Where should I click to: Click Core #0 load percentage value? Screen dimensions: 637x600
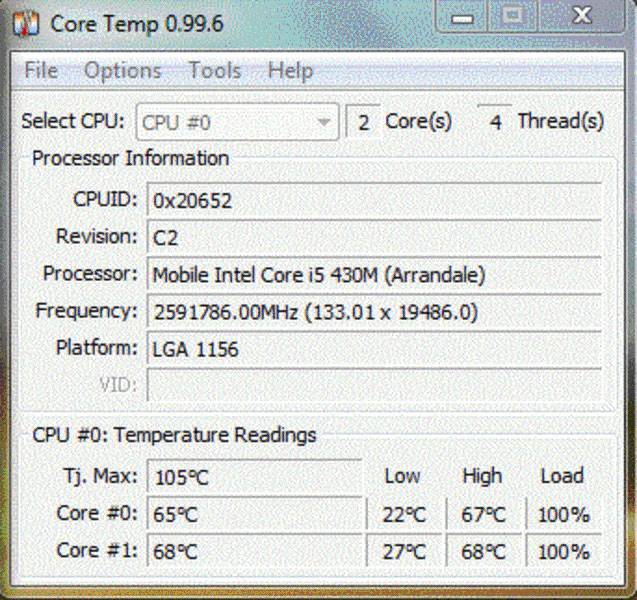tap(563, 515)
